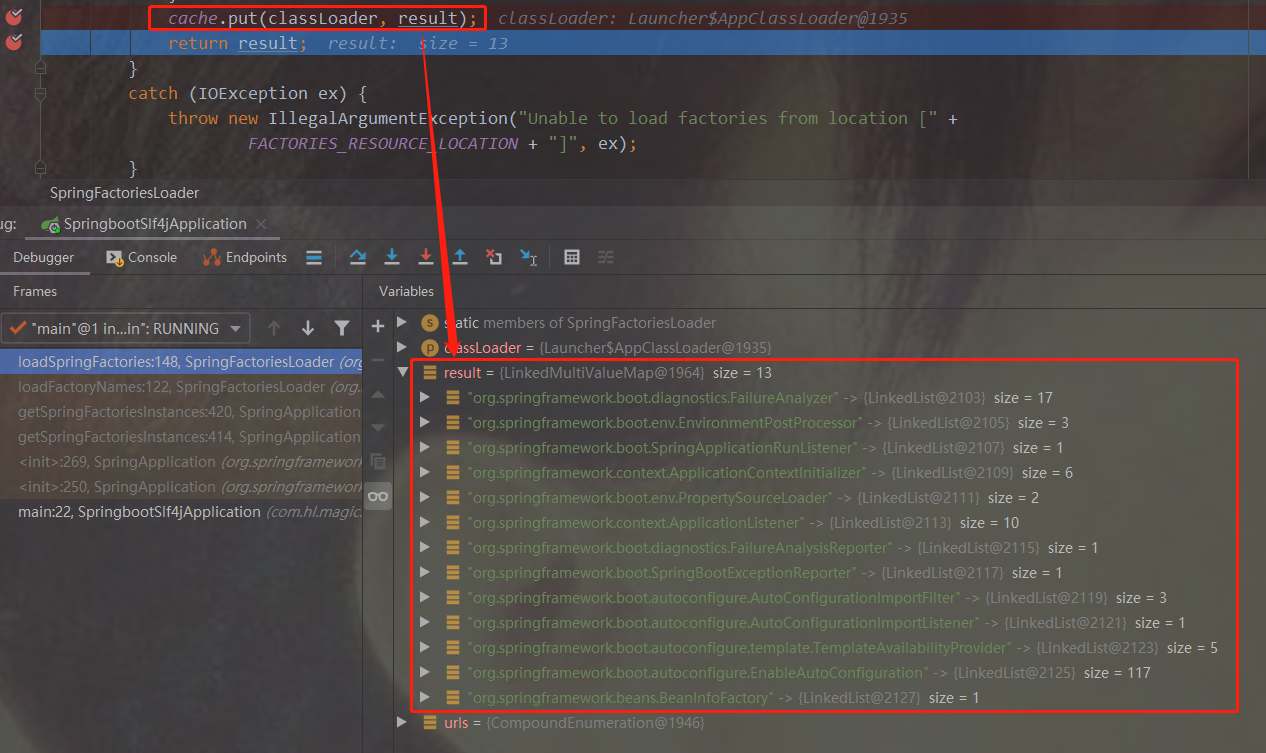Select getSpringFactoriesInstances:420 stack frame
The image size is (1266, 753).
(x=181, y=412)
